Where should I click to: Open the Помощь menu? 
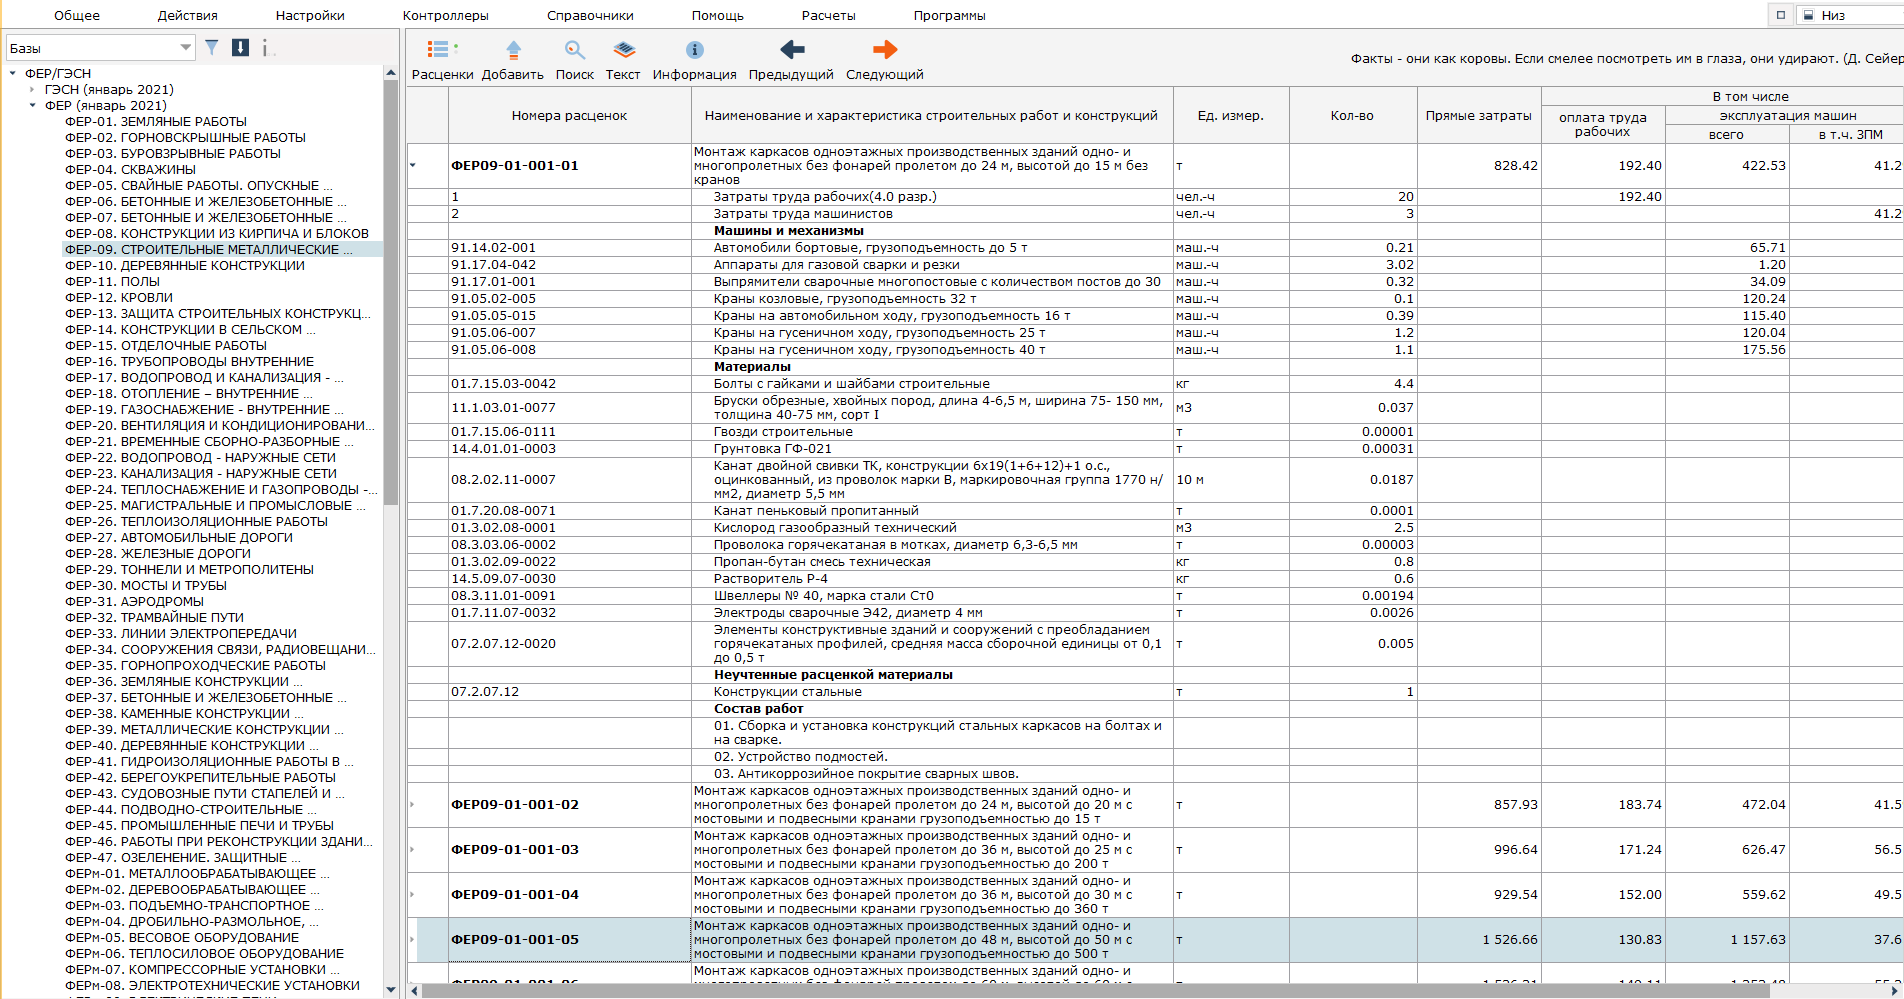pos(718,15)
